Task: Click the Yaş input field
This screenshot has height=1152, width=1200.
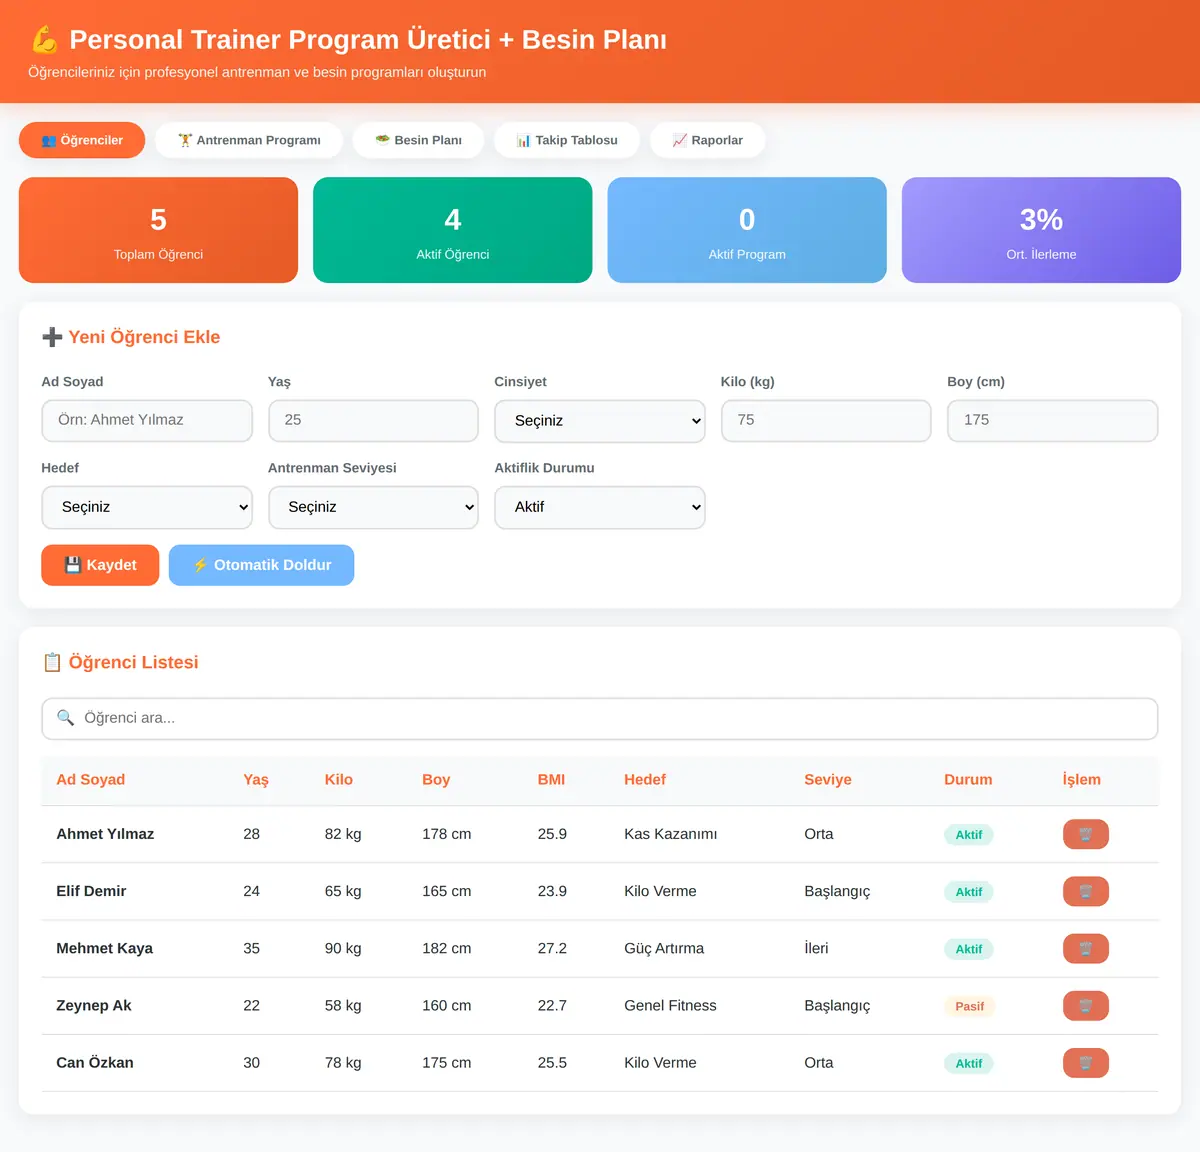Action: click(x=373, y=421)
